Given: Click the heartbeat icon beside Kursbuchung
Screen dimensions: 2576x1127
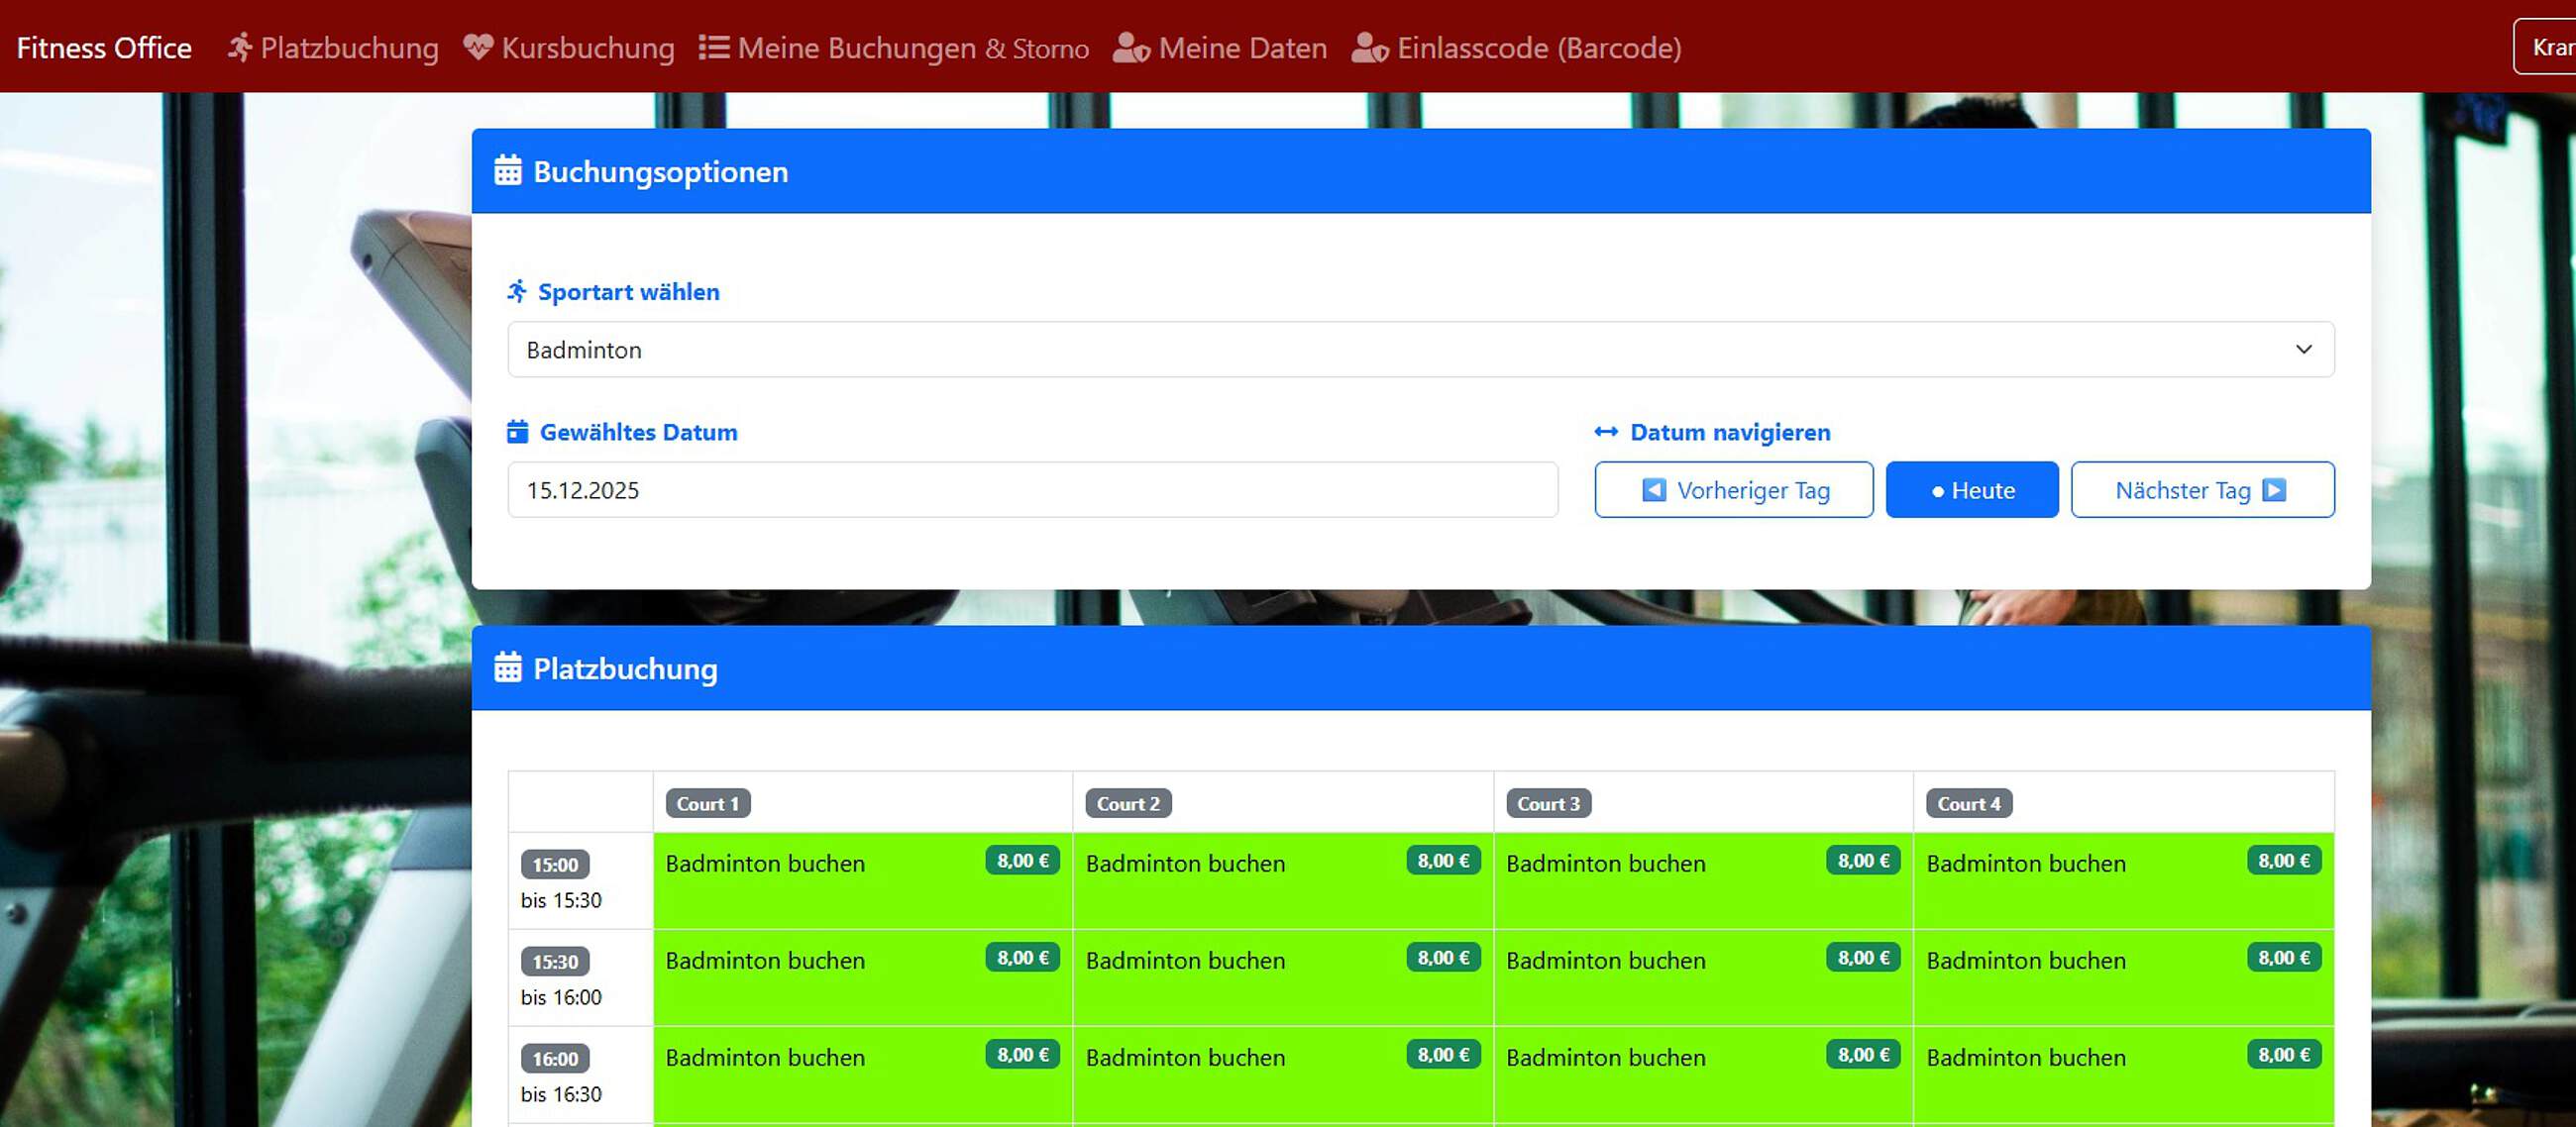Looking at the screenshot, I should pos(478,47).
